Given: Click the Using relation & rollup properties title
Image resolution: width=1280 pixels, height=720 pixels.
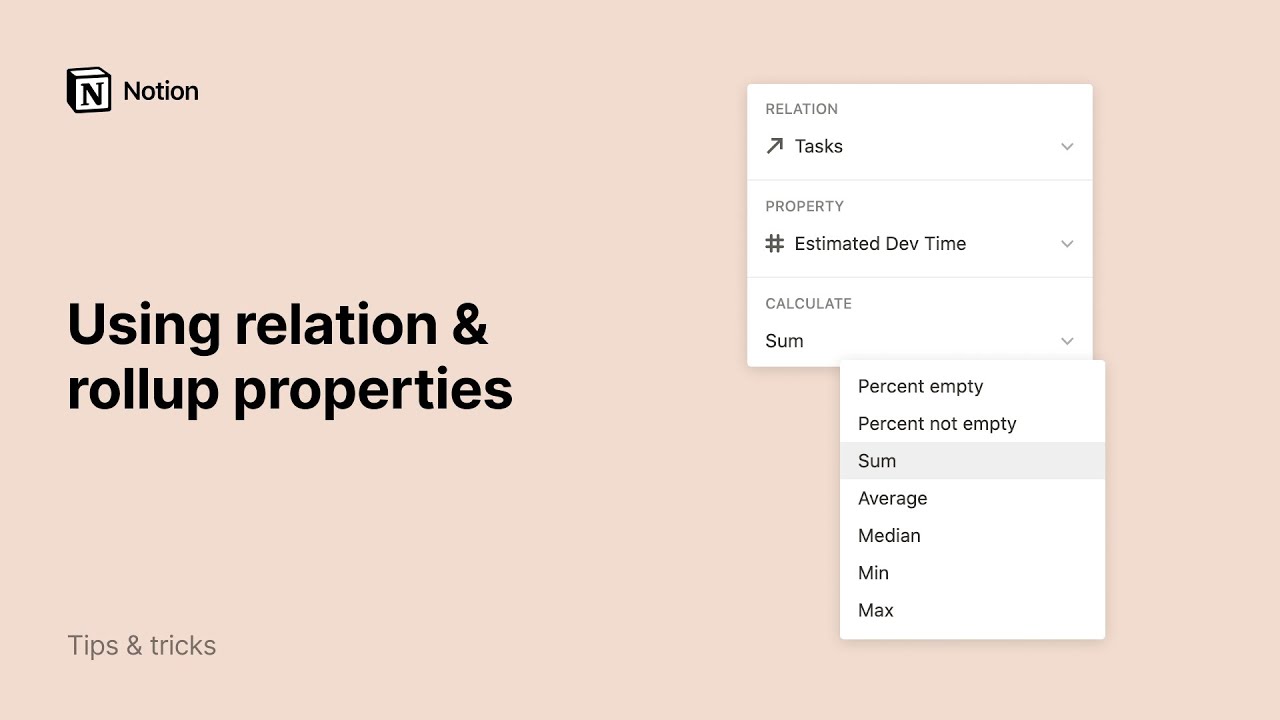Looking at the screenshot, I should [289, 356].
